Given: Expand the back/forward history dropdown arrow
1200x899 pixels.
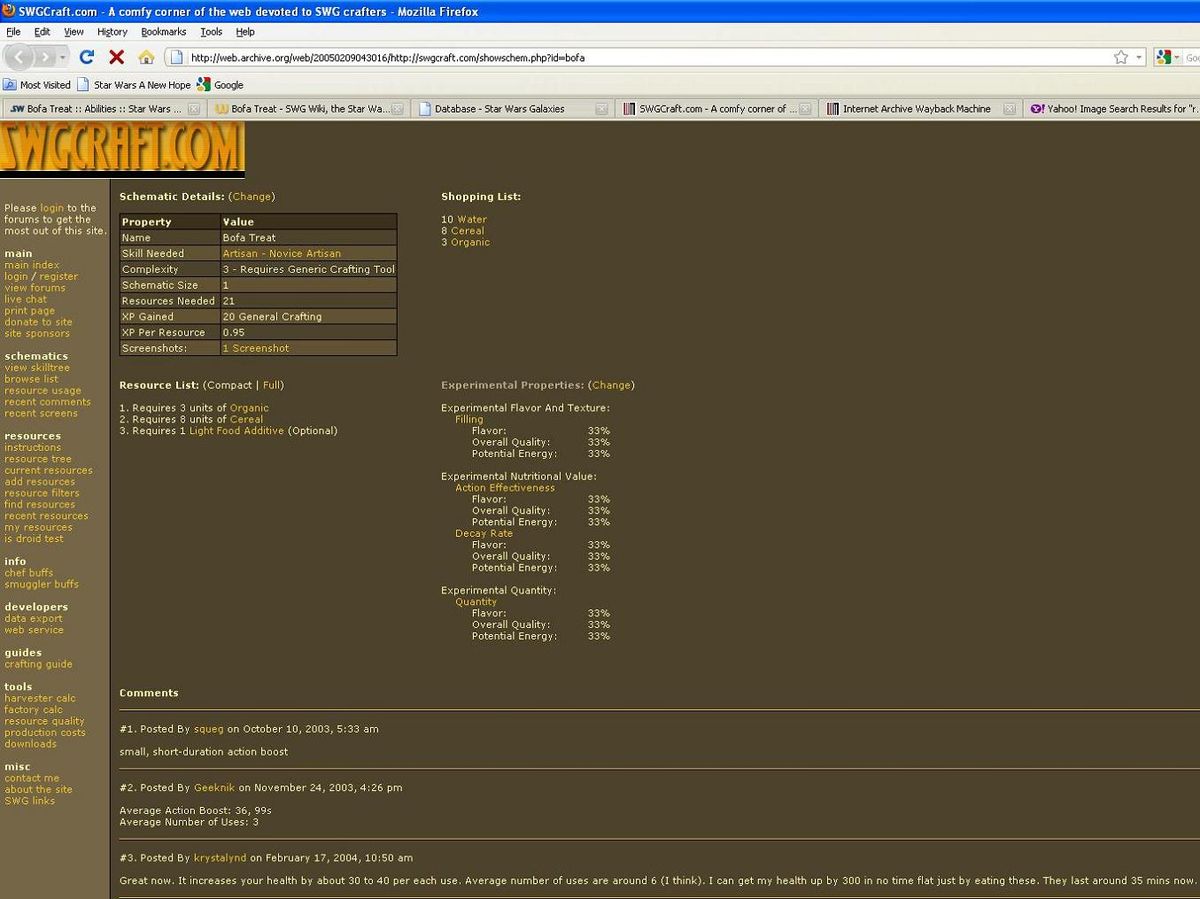Looking at the screenshot, I should [64, 57].
